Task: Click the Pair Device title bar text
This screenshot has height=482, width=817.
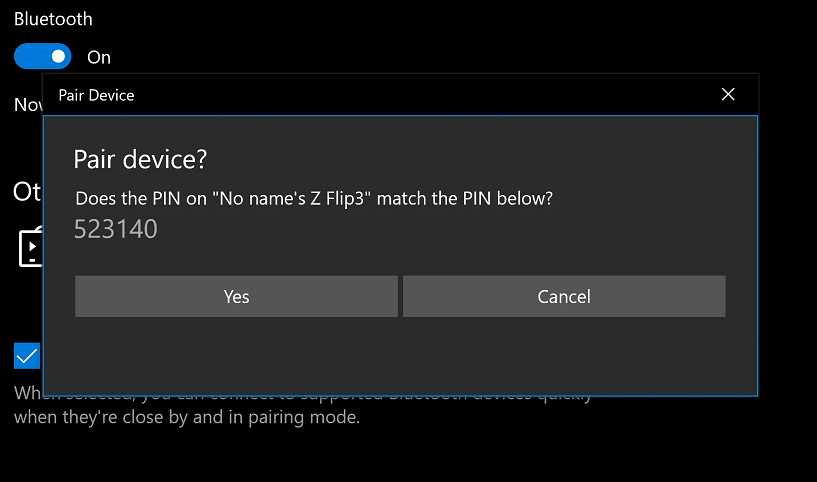Action: click(96, 95)
